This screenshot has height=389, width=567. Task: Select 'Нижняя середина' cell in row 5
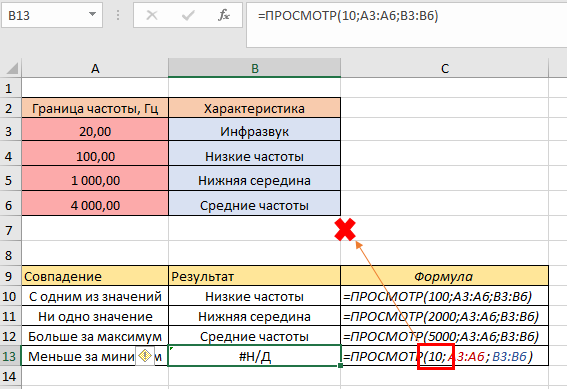coord(255,179)
